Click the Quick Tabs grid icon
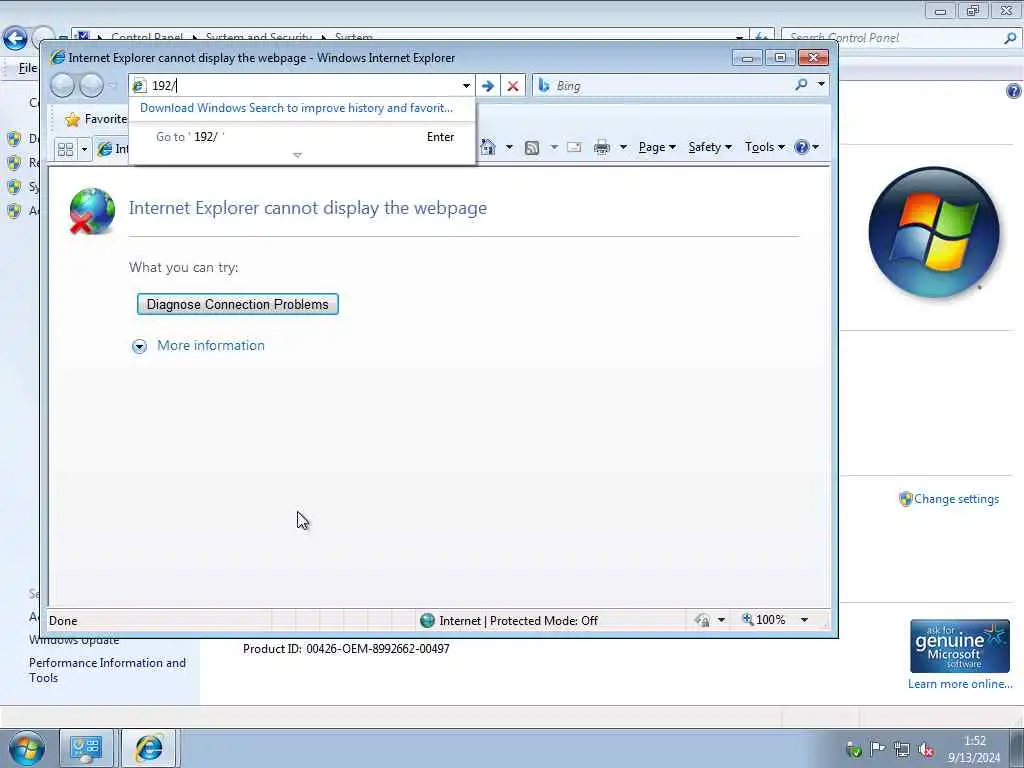 point(65,150)
